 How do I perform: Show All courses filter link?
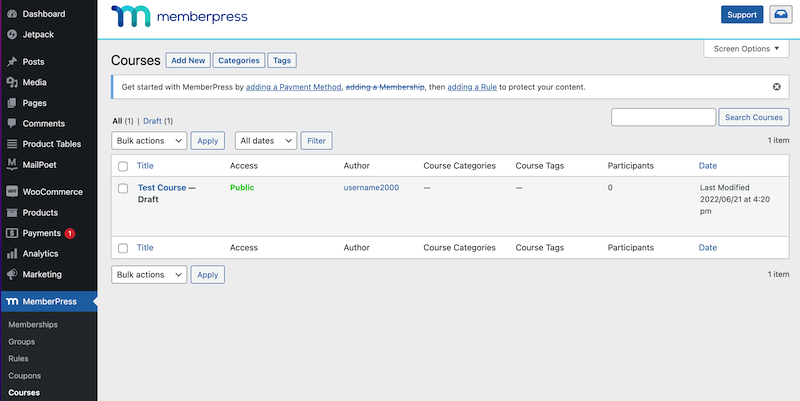pos(117,121)
